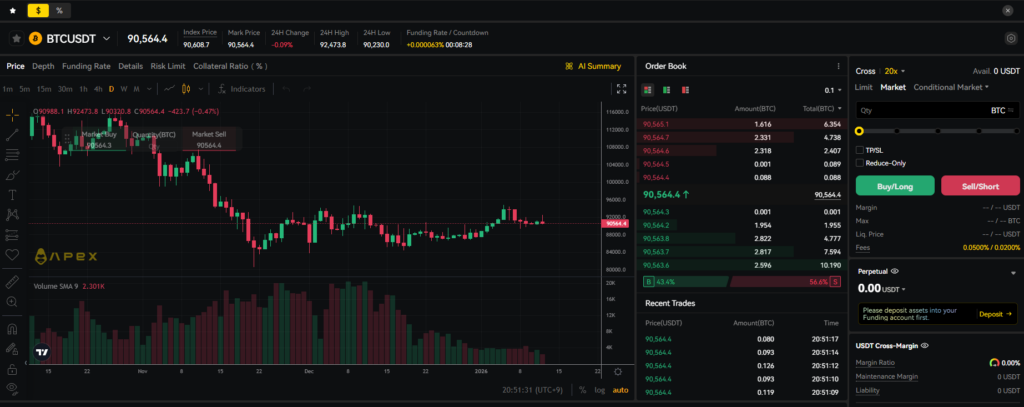The width and height of the screenshot is (1024, 407).
Task: Open the candlestick chart type selector
Action: coord(185,89)
